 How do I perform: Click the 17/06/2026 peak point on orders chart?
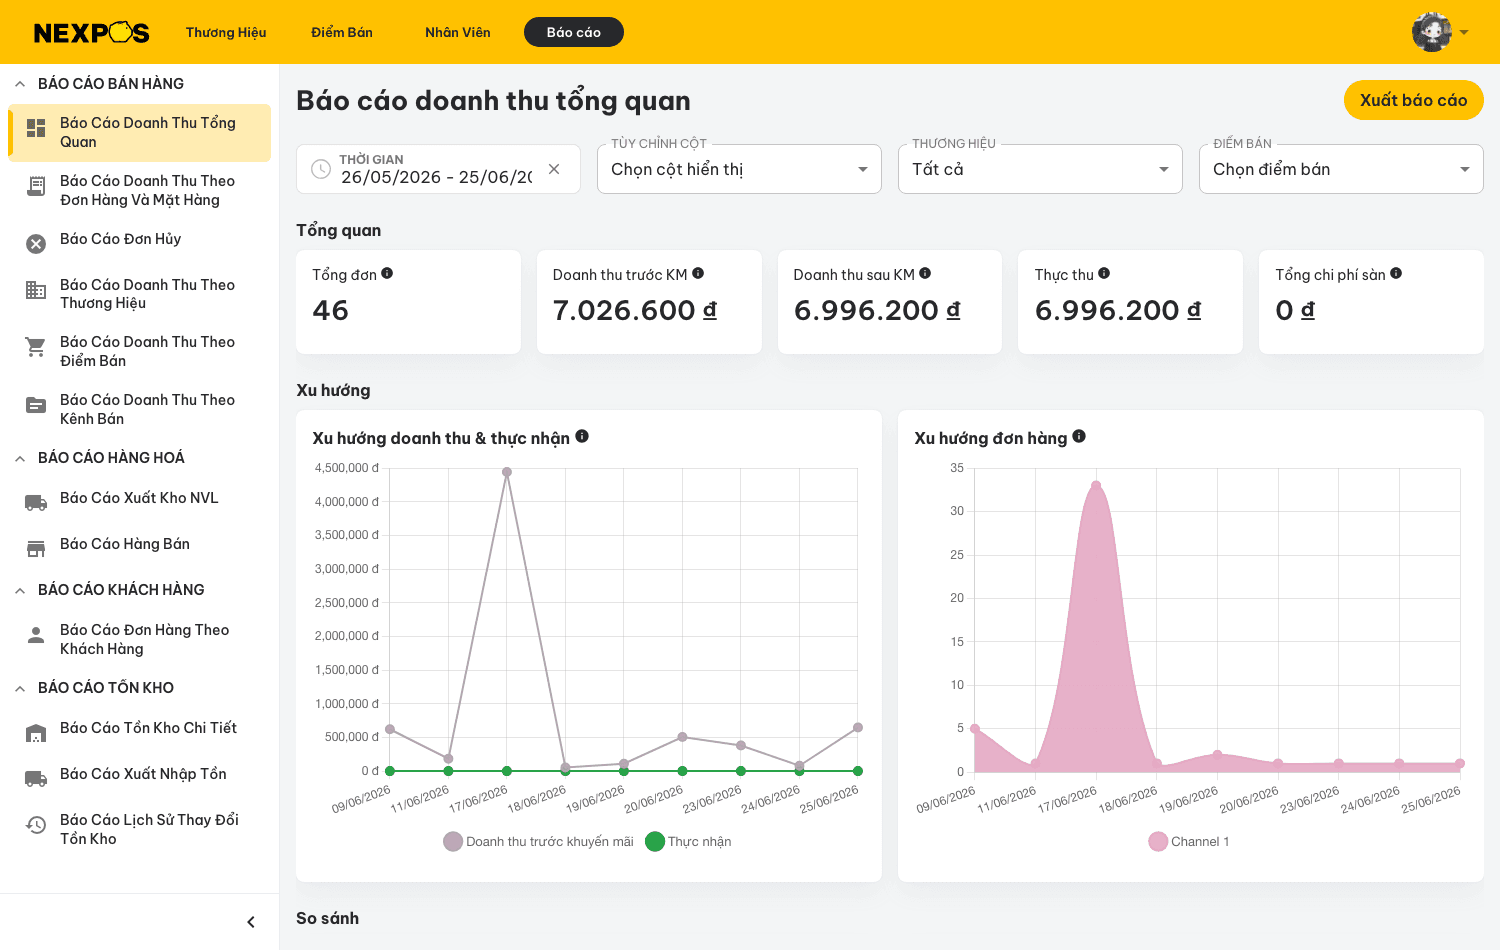coord(1096,486)
